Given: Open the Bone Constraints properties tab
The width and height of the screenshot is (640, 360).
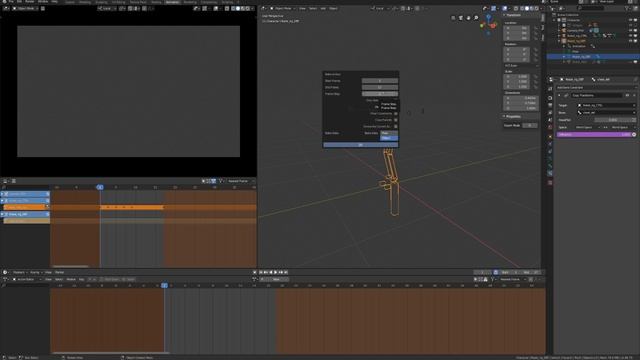Looking at the screenshot, I should 550,173.
